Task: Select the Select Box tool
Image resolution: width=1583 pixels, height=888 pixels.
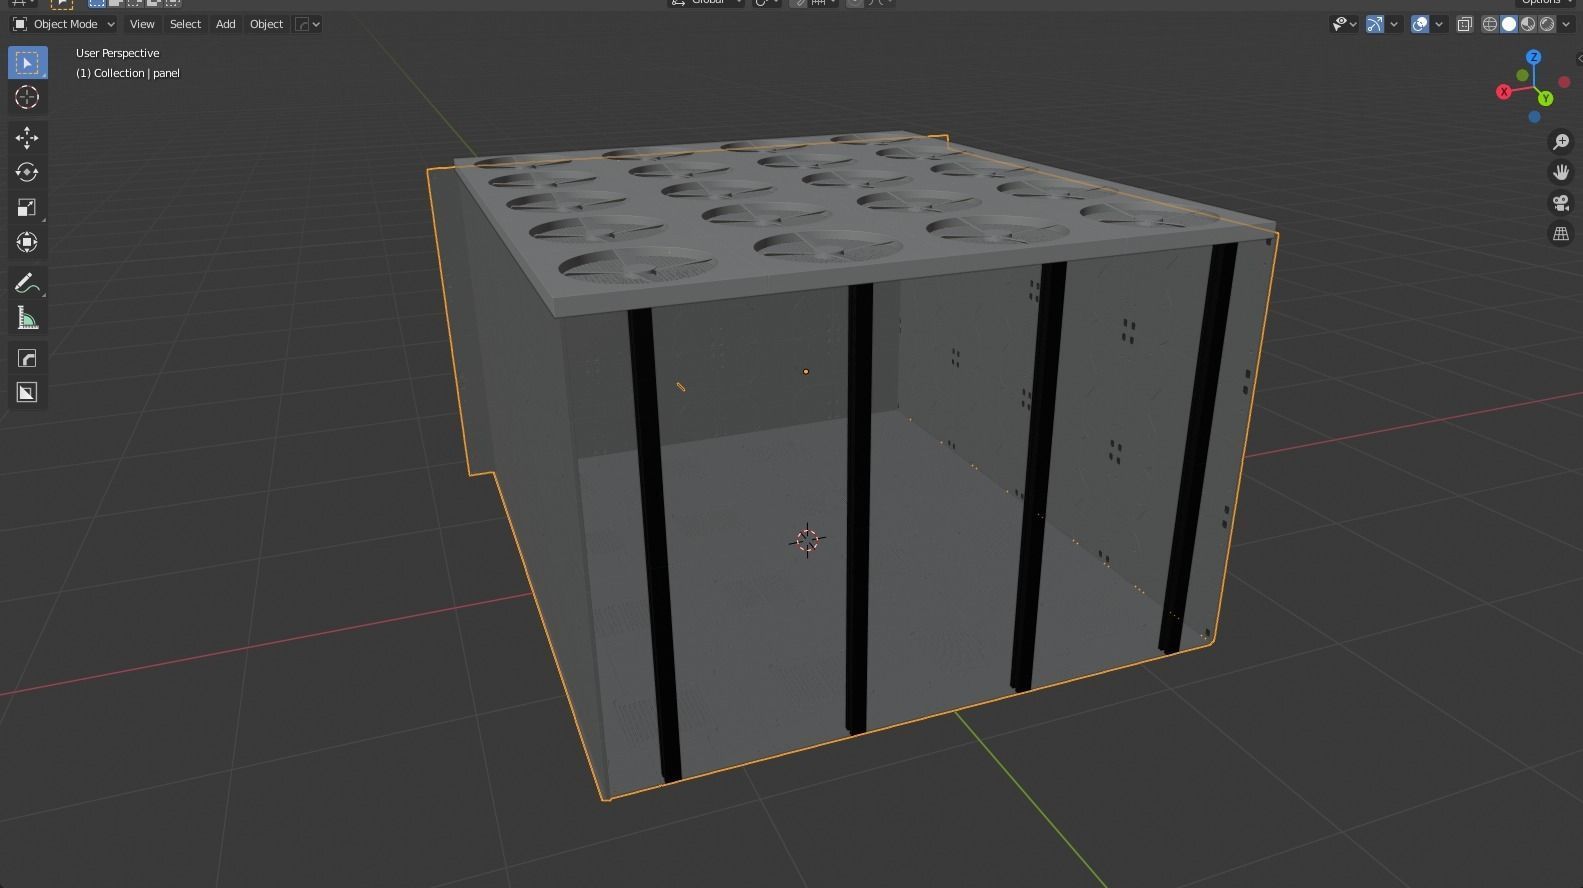Action: pos(27,63)
